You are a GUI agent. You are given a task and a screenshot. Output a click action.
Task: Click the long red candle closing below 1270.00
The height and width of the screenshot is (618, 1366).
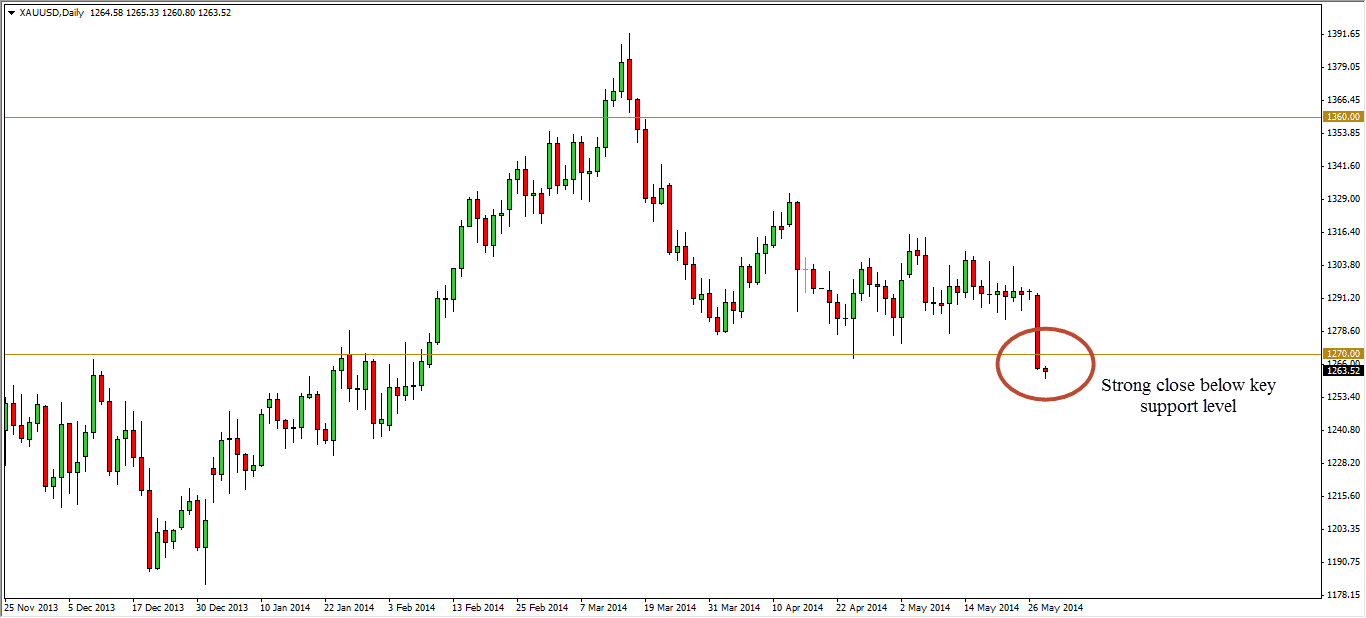pyautogui.click(x=1038, y=332)
